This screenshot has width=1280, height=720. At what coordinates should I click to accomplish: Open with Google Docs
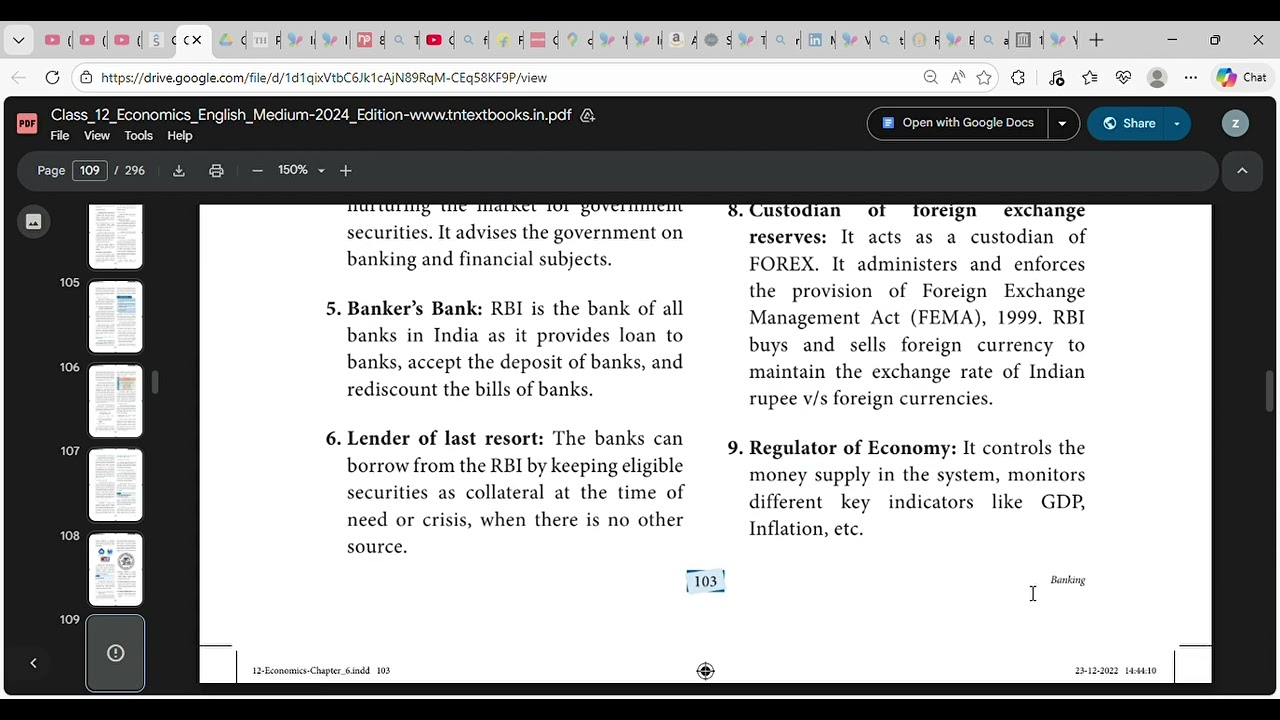click(957, 123)
